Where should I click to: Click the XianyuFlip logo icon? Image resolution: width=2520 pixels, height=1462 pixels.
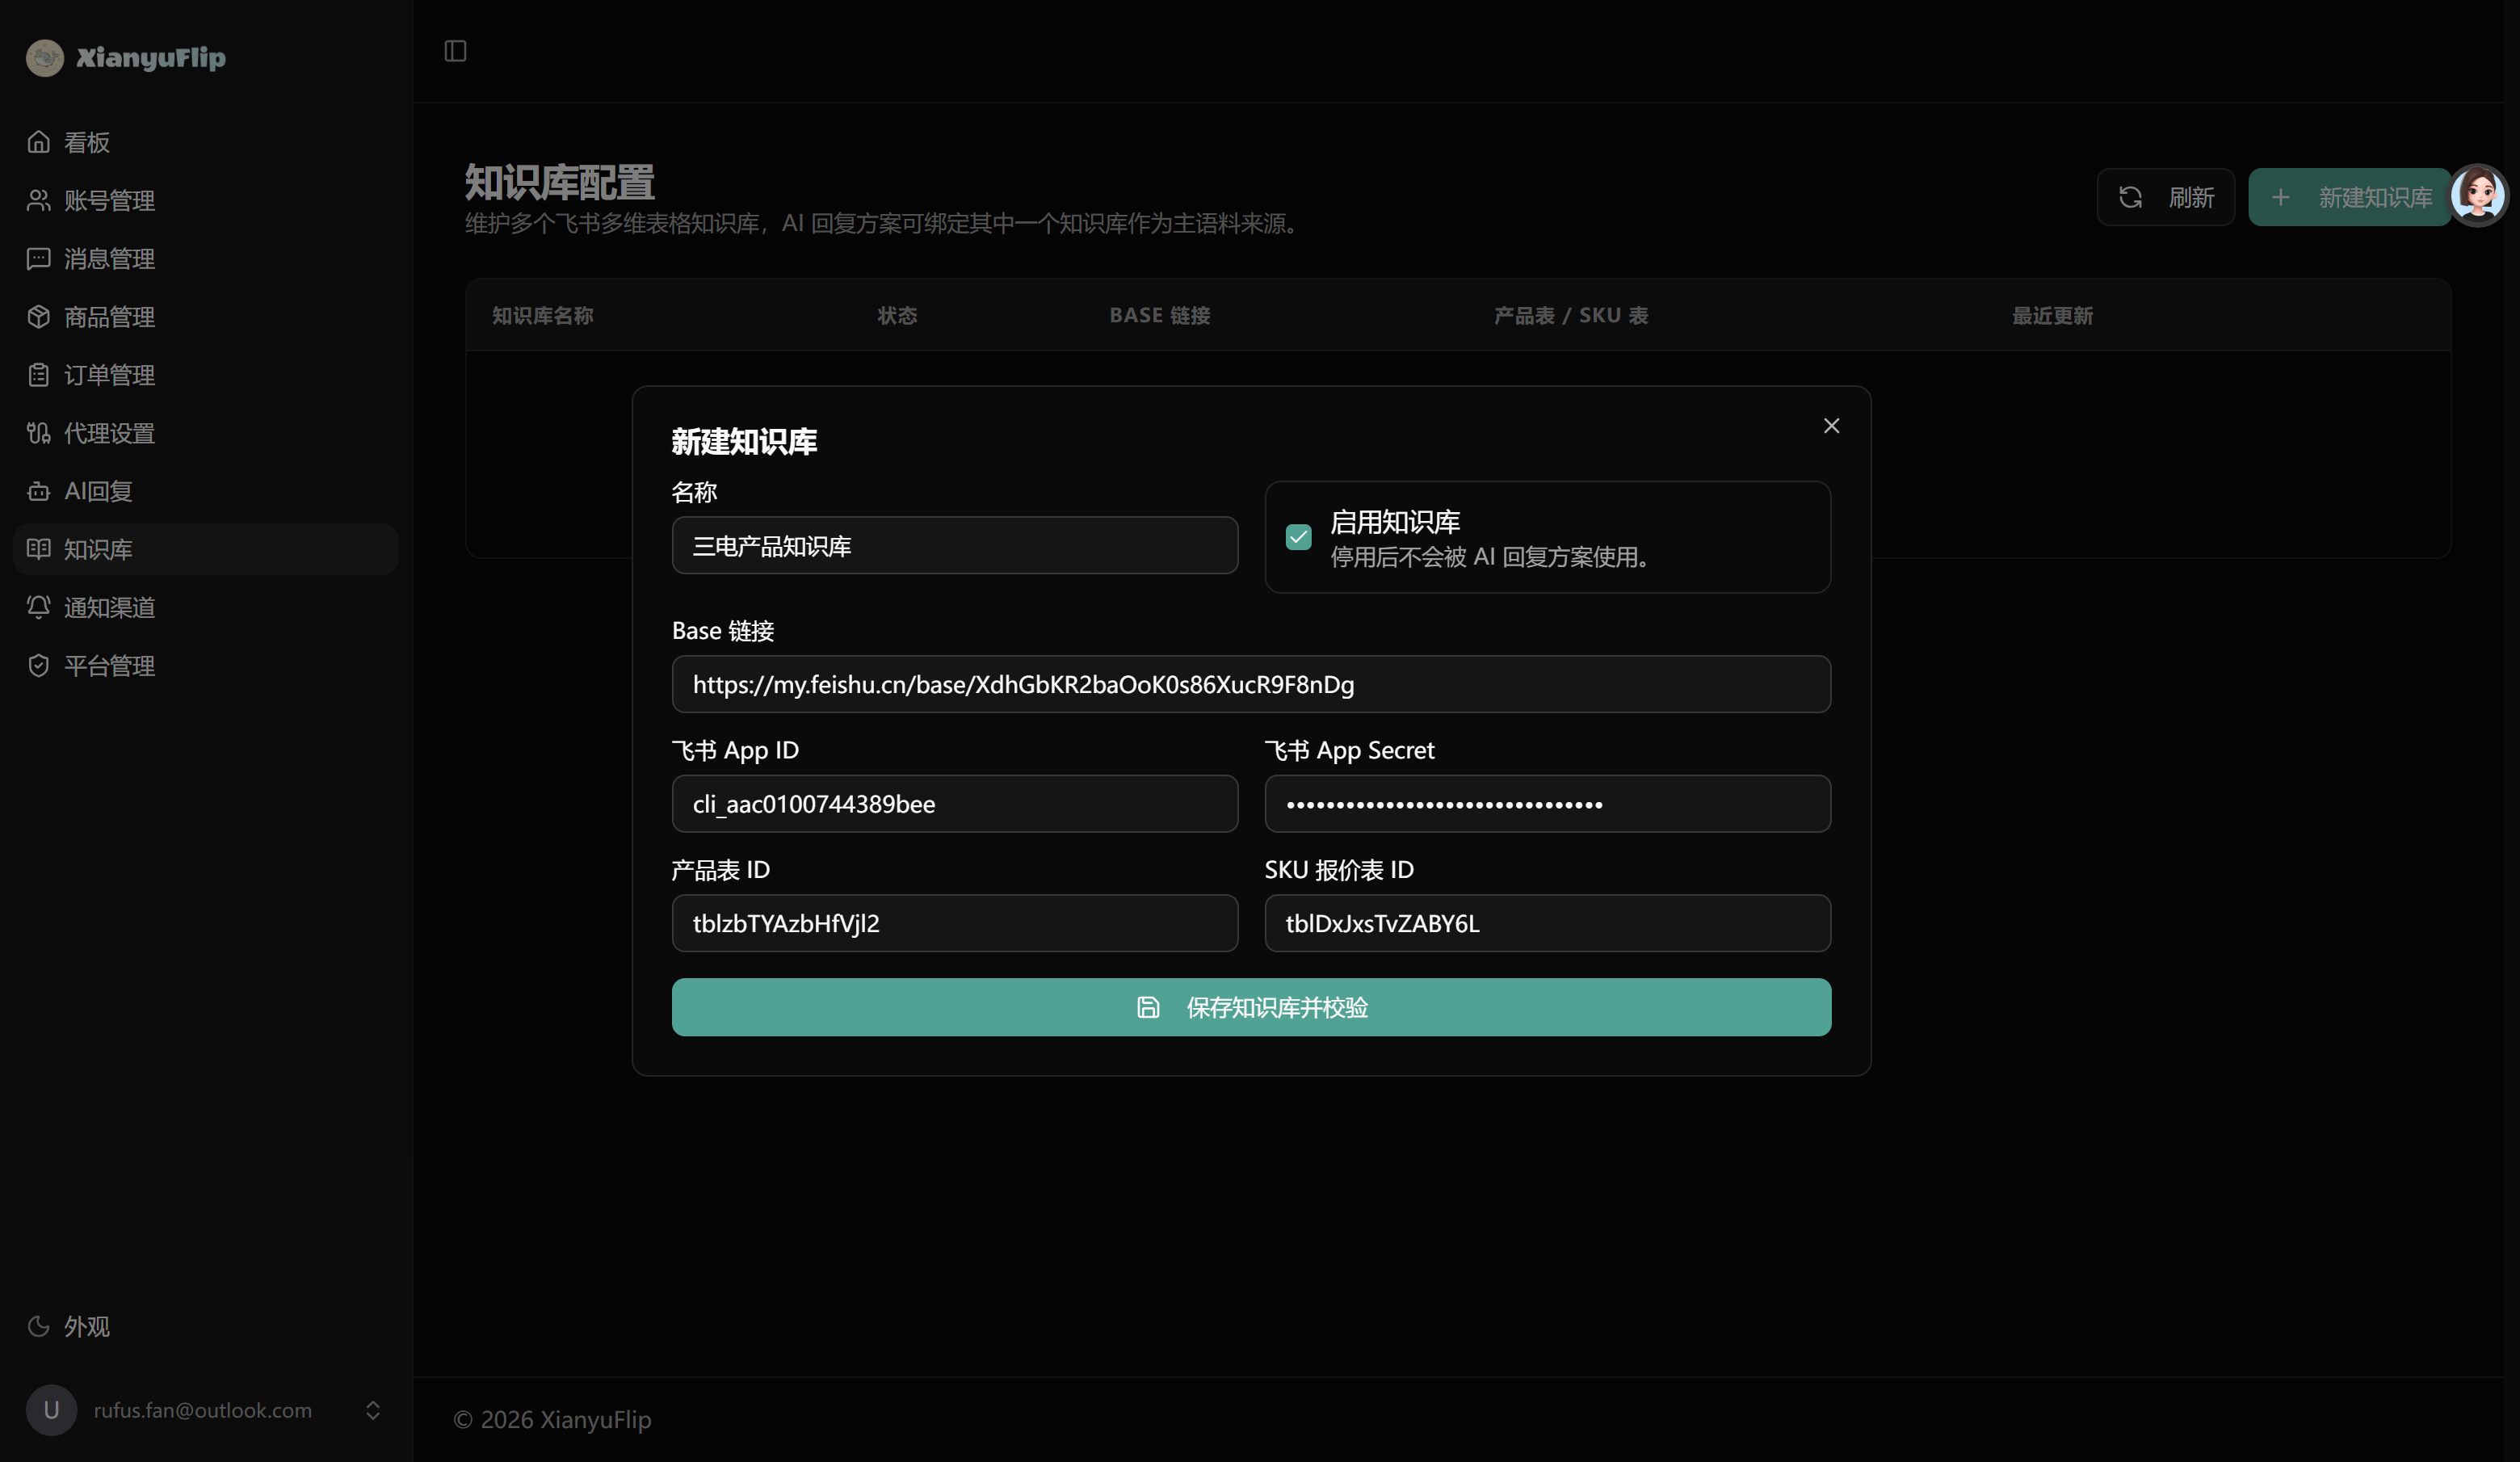[45, 58]
